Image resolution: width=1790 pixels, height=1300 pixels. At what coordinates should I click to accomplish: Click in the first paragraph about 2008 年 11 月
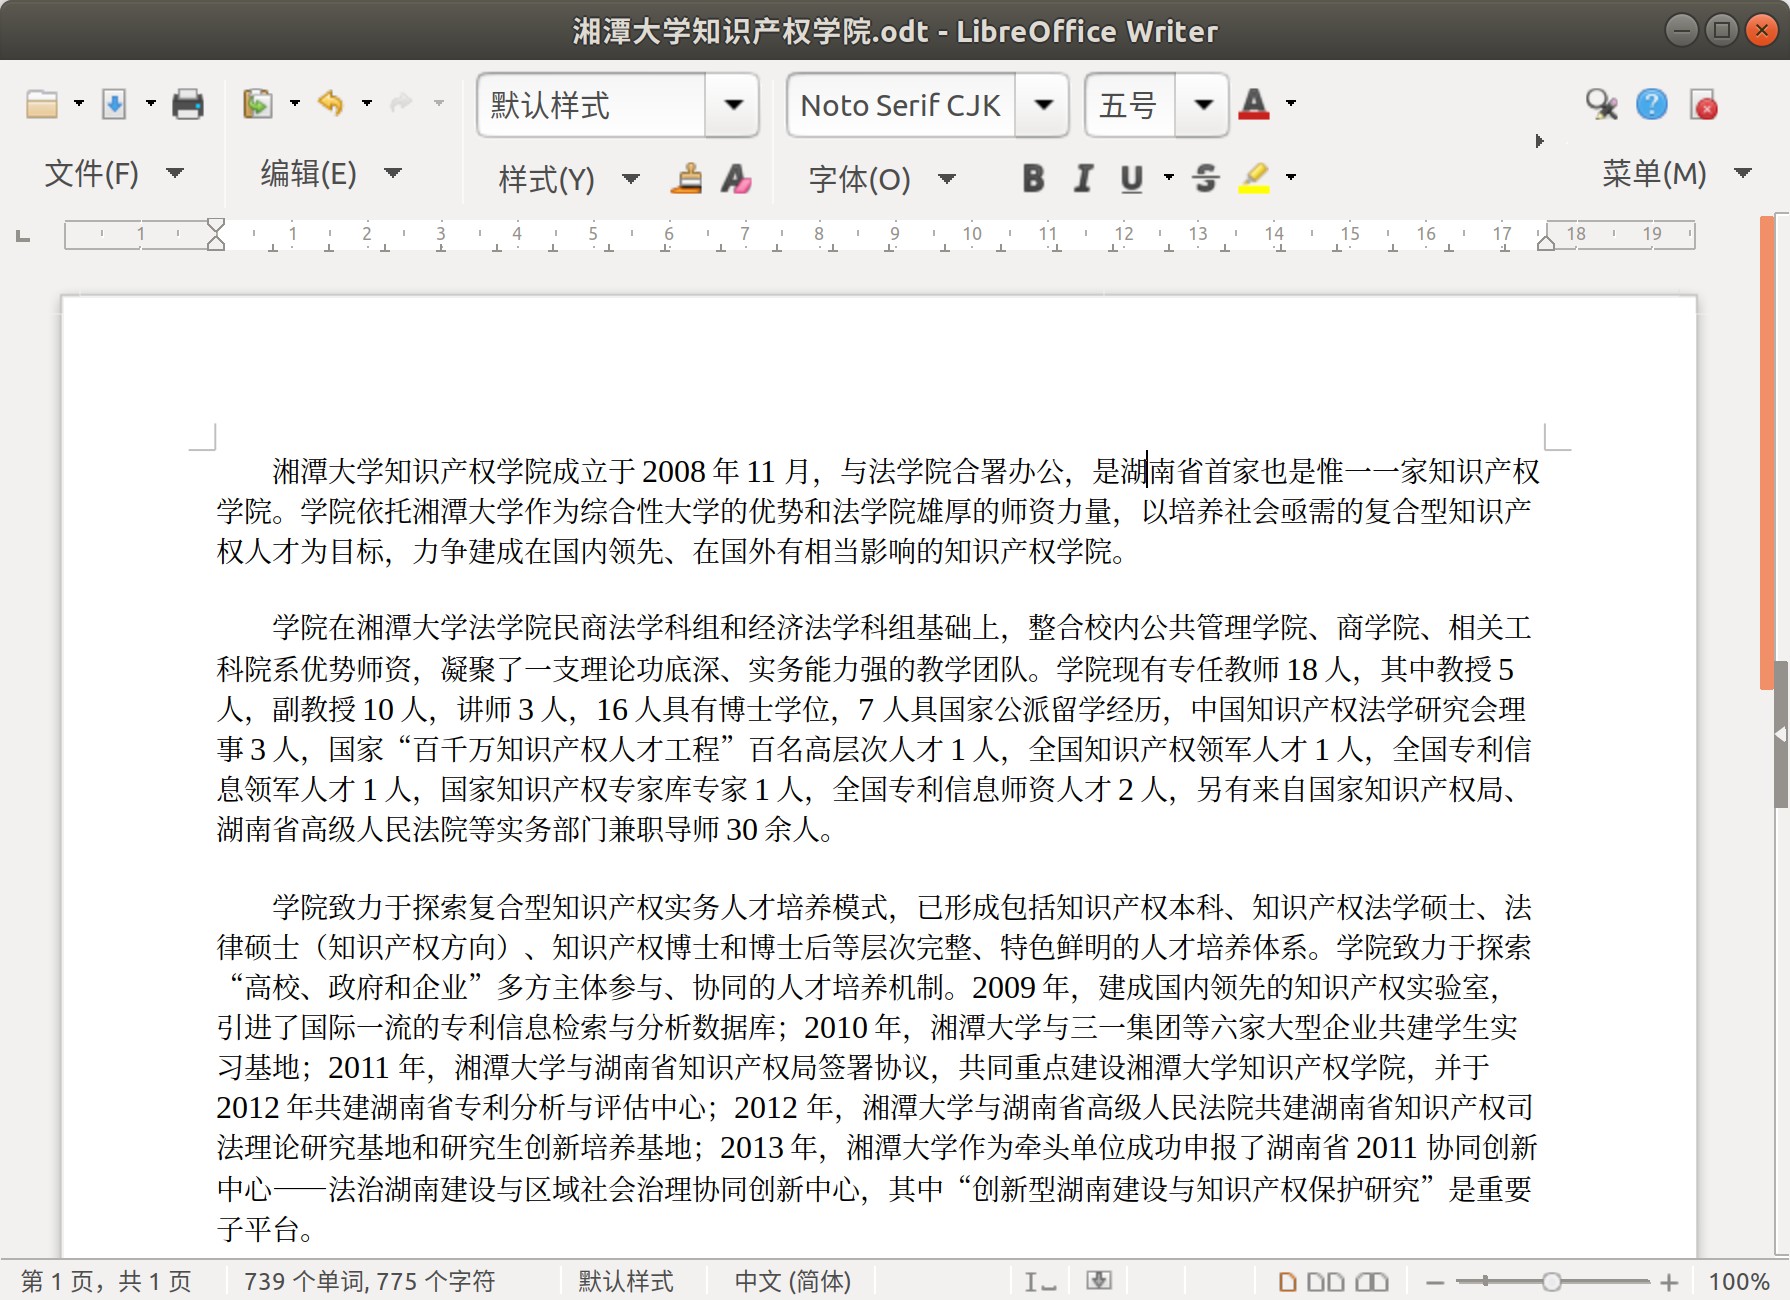pos(878,511)
